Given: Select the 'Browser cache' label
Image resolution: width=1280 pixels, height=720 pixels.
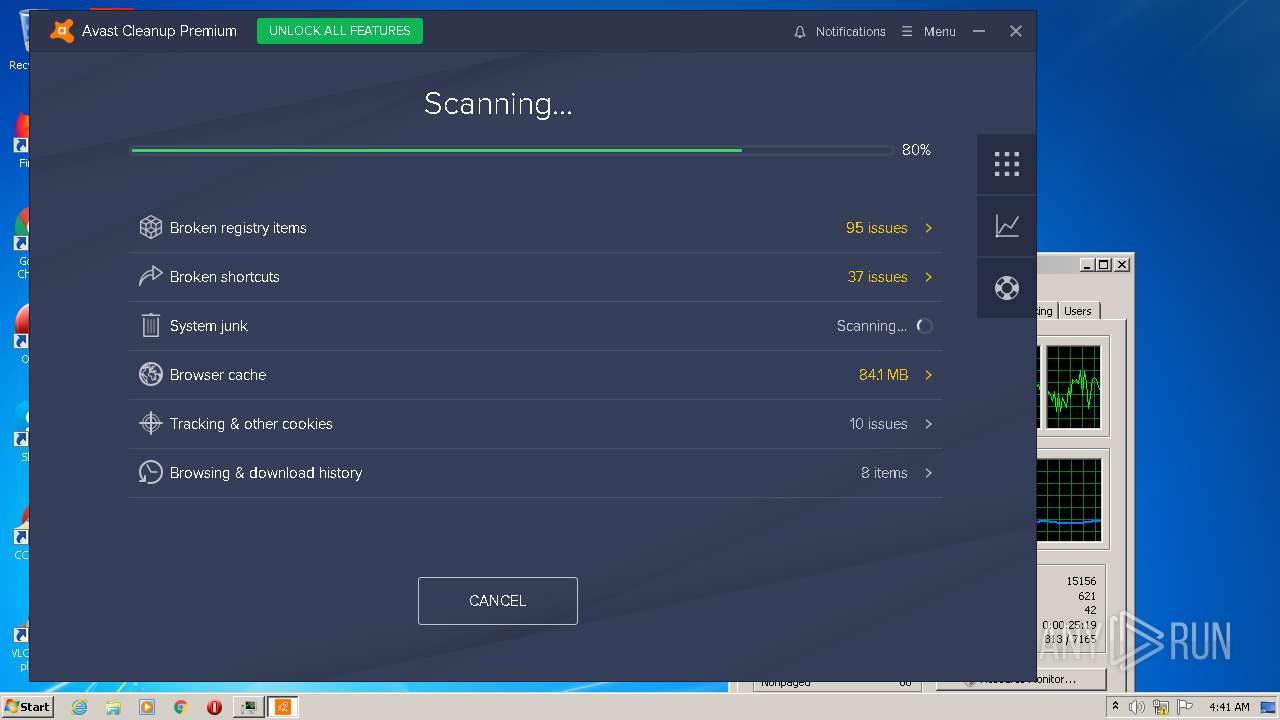Looking at the screenshot, I should click(218, 375).
